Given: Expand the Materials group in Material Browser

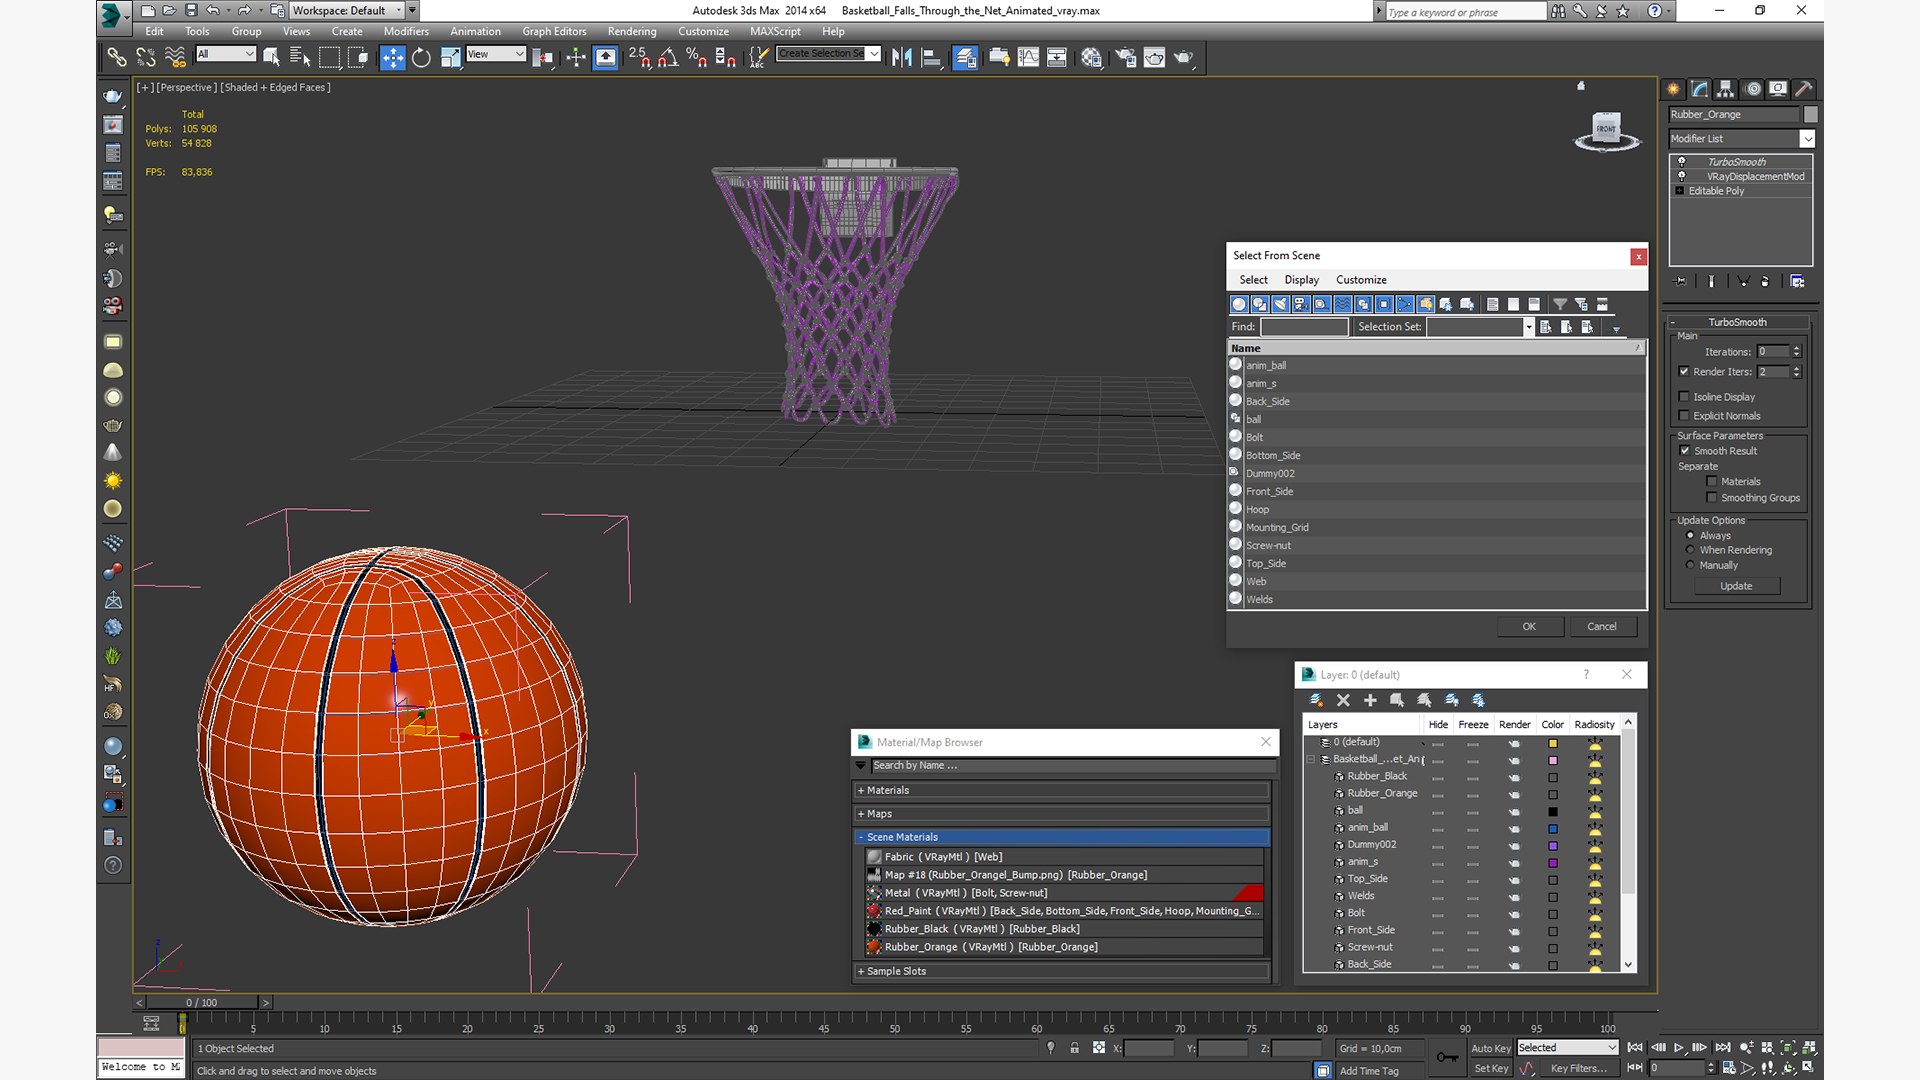Looking at the screenshot, I should click(x=1062, y=790).
